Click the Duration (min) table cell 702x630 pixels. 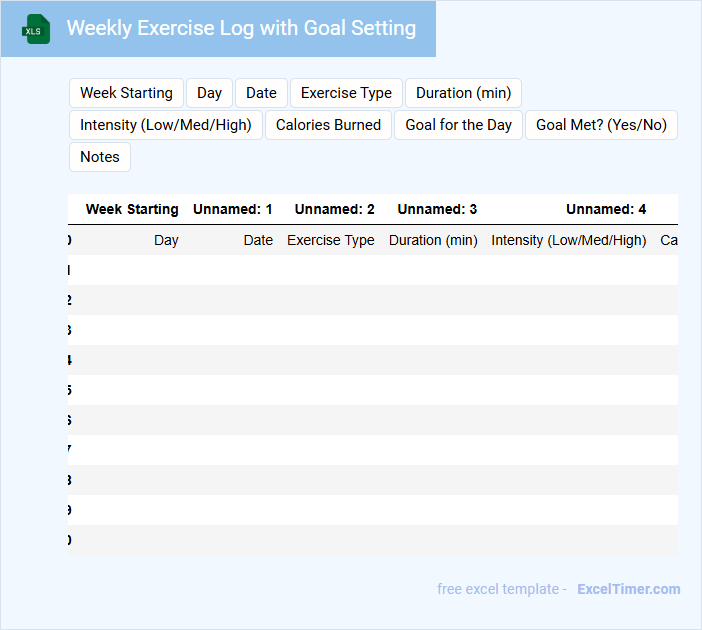click(x=433, y=240)
